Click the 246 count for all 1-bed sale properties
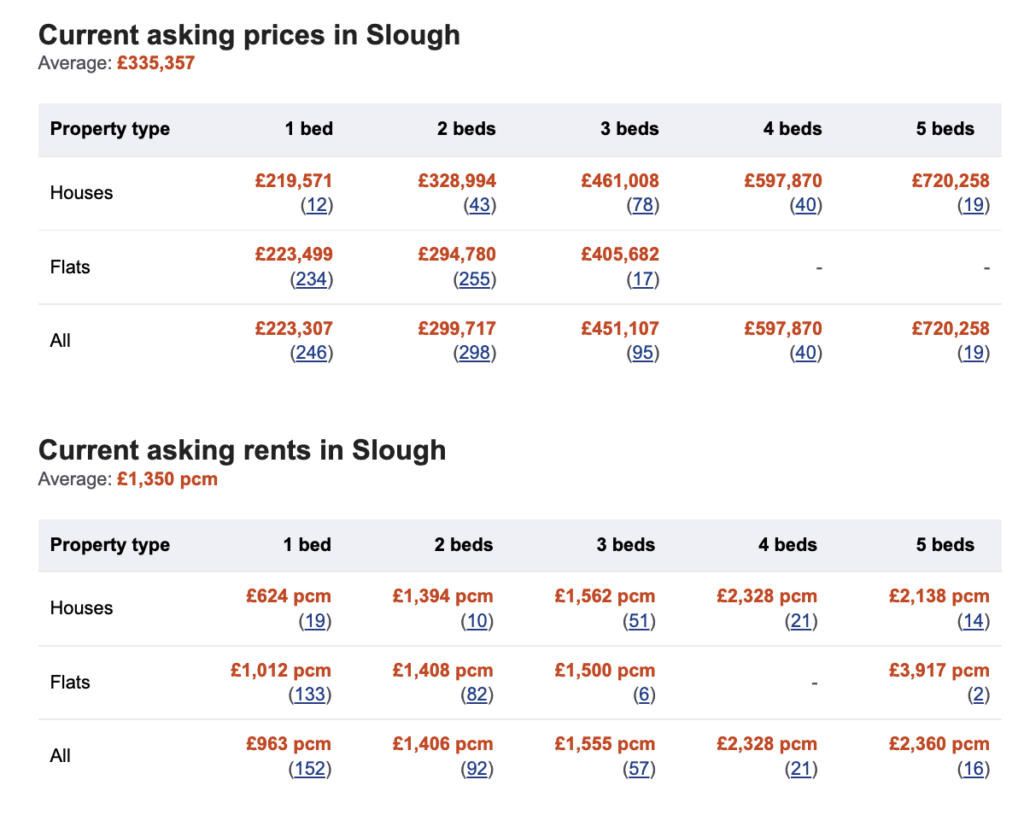 click(312, 352)
